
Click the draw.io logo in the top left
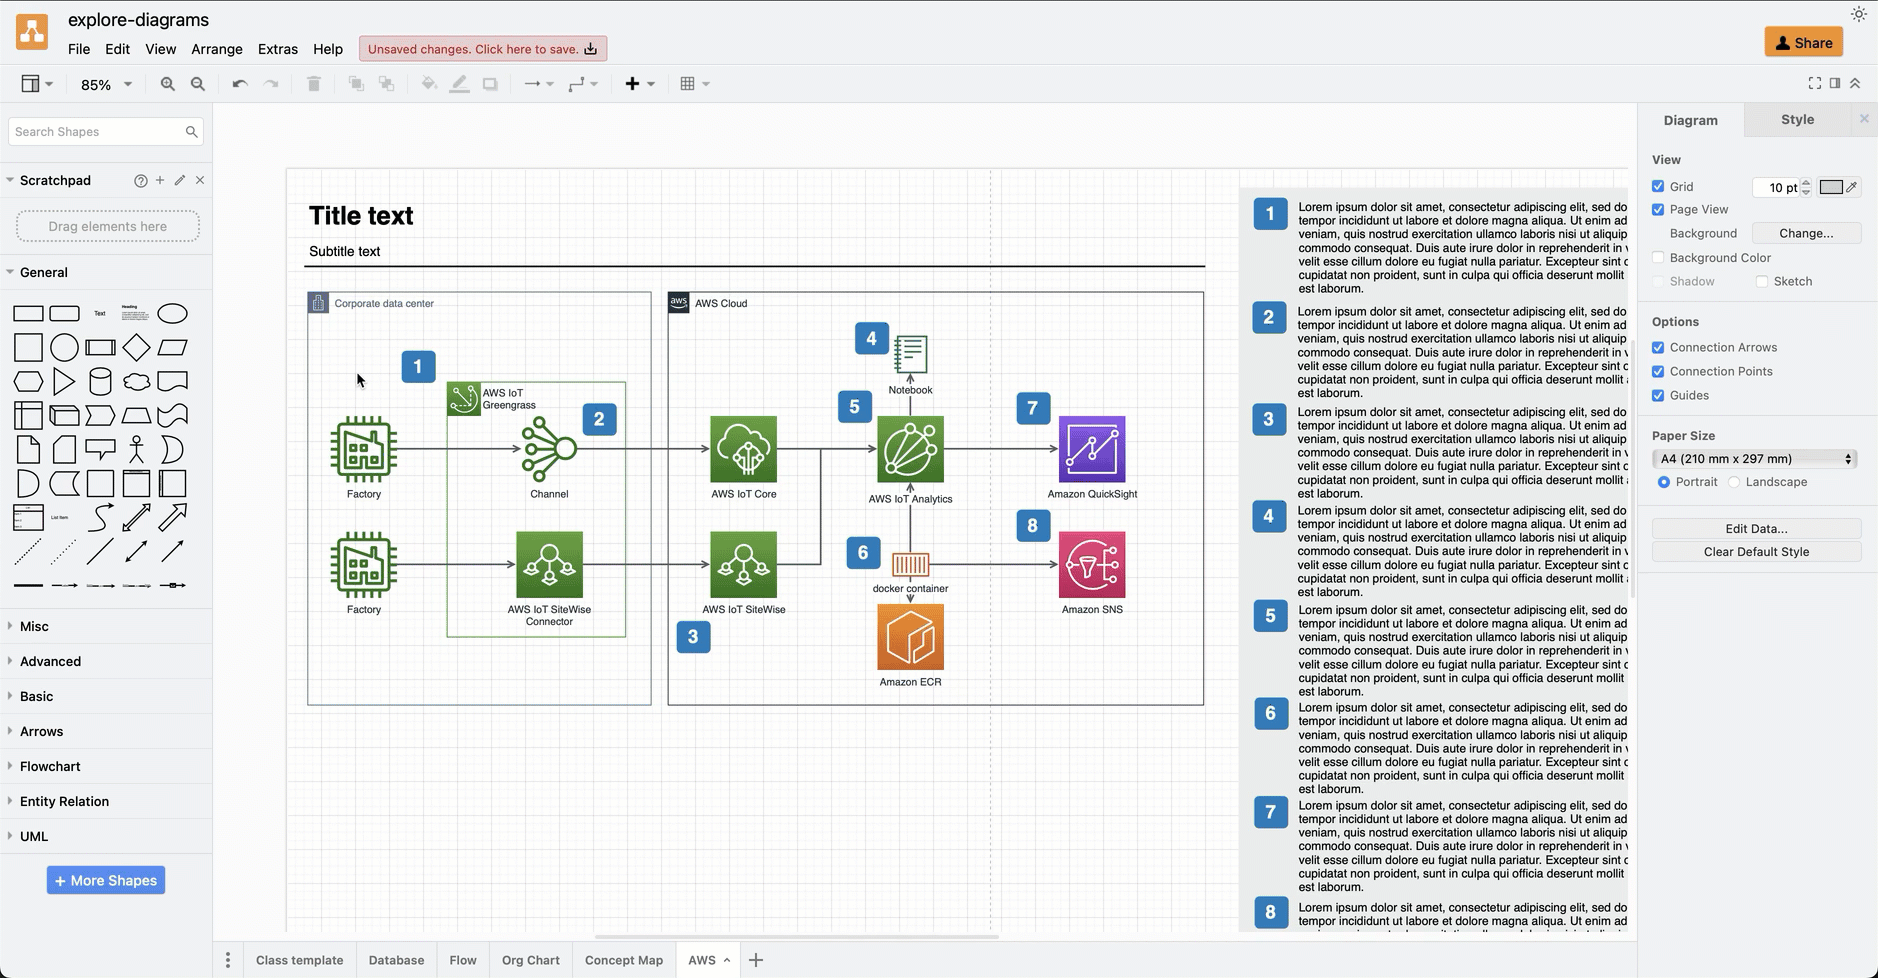click(x=31, y=31)
